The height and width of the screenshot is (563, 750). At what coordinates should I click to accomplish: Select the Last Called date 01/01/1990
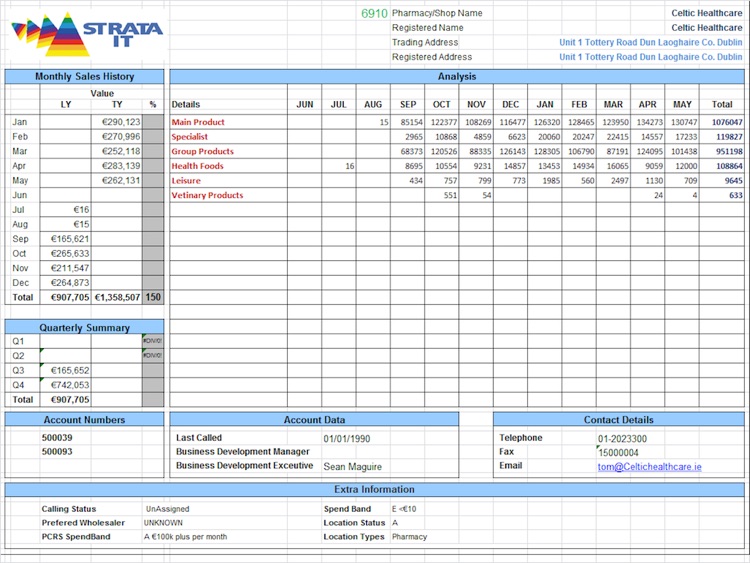(x=347, y=439)
